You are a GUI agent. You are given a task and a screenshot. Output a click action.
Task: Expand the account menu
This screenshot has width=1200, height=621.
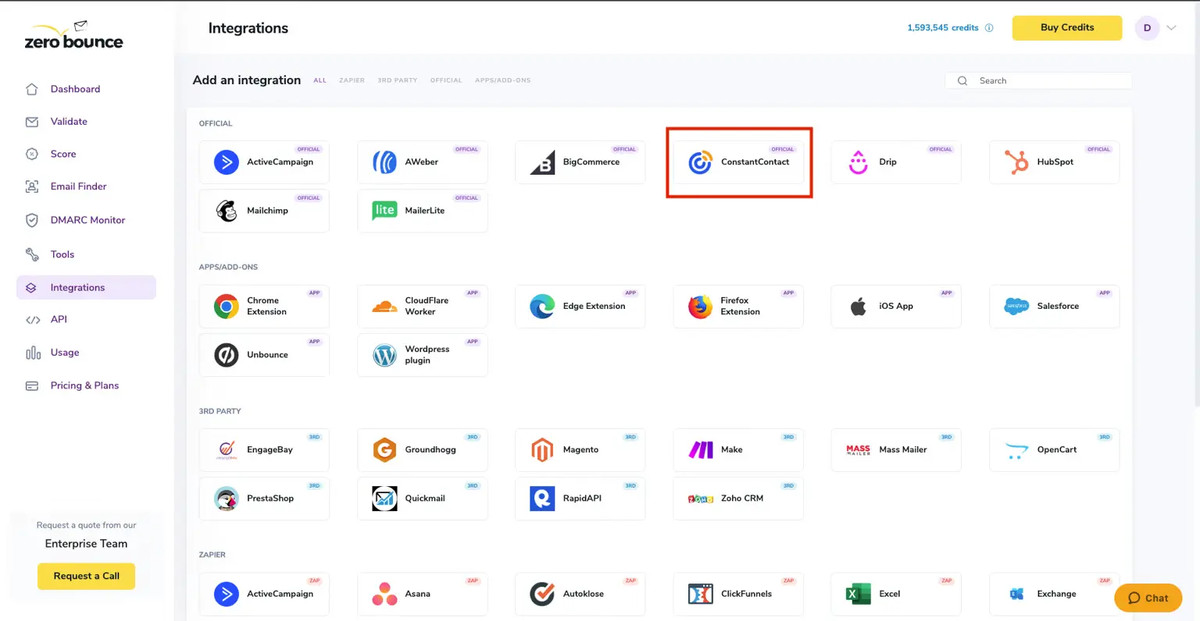(1157, 28)
